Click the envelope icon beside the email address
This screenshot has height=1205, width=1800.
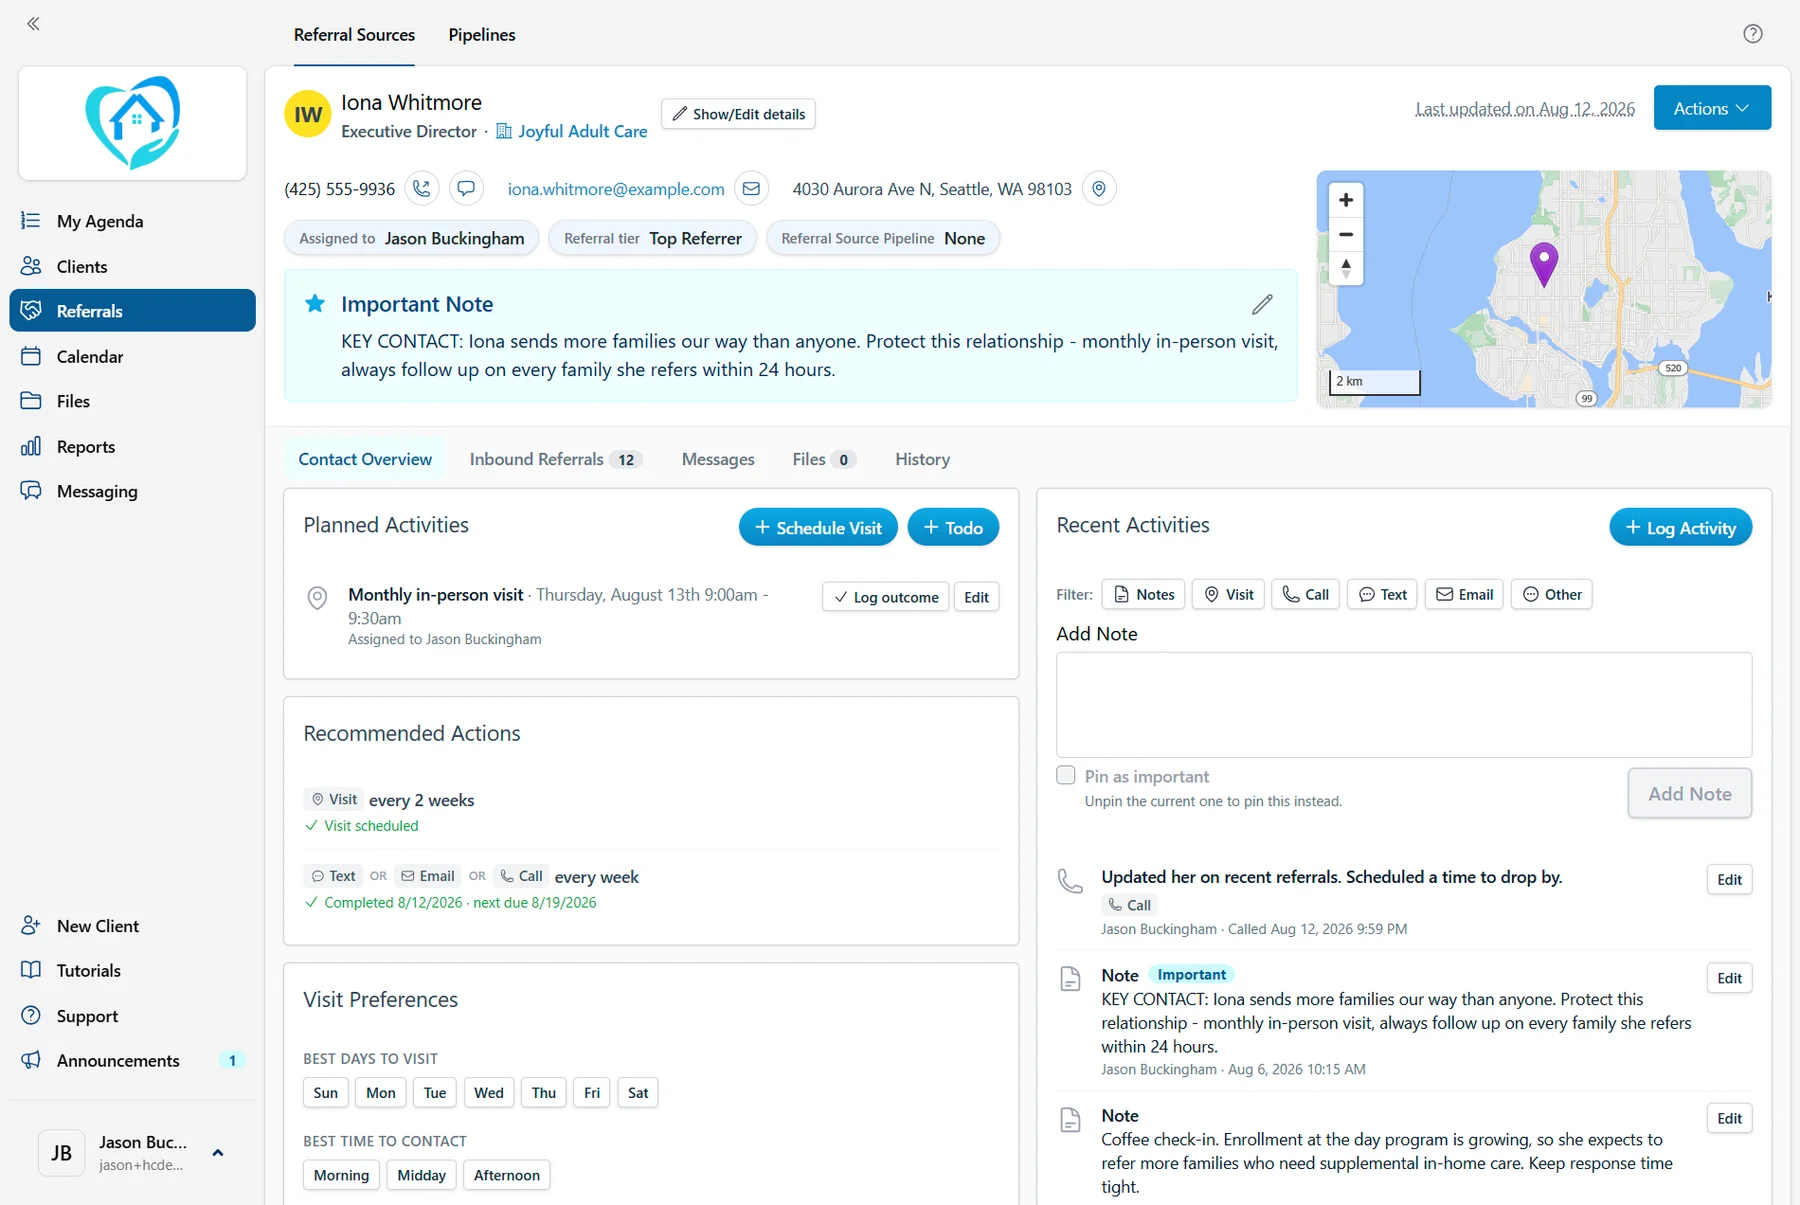[751, 189]
